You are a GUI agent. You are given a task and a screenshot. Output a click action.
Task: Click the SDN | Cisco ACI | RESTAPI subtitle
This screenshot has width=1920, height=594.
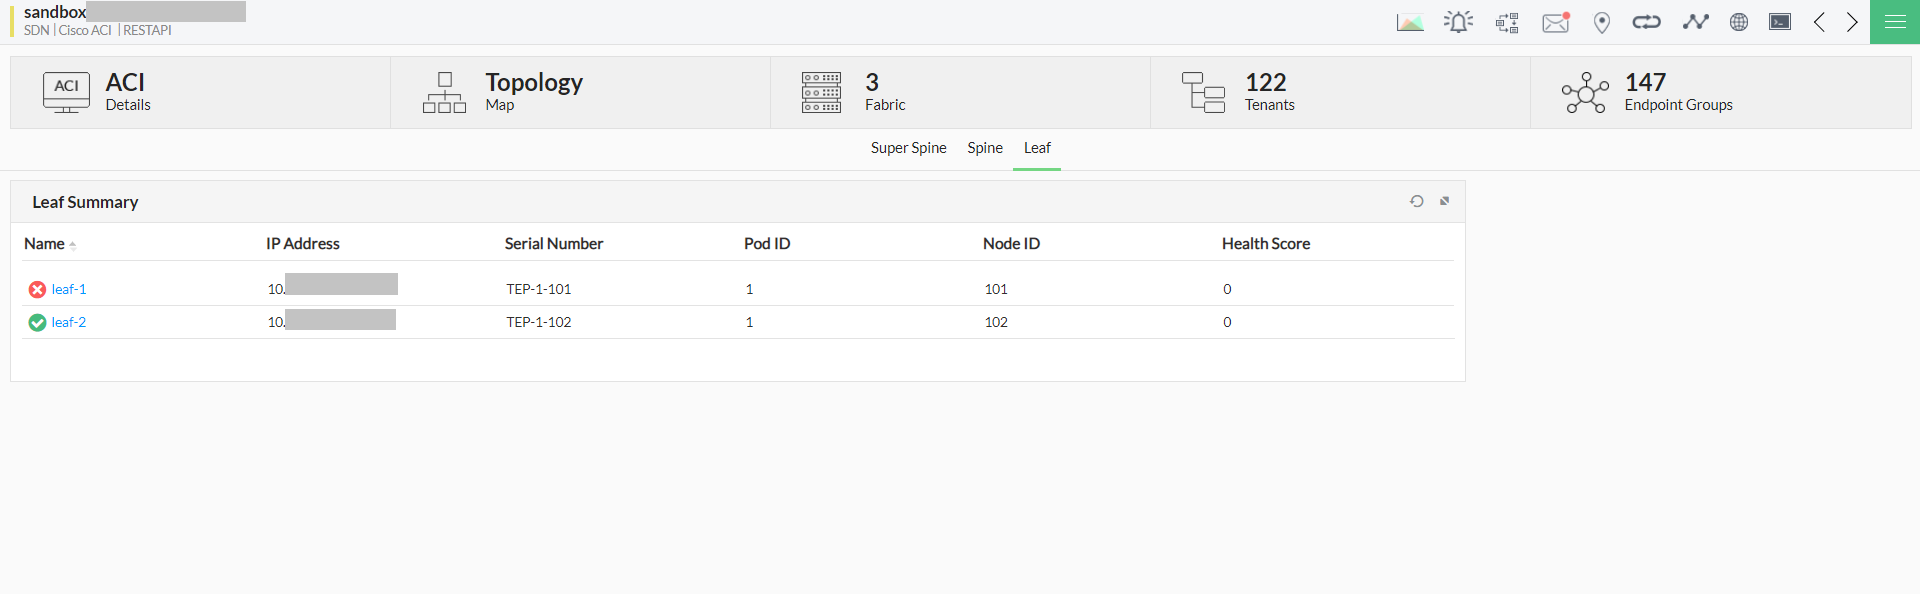(98, 30)
